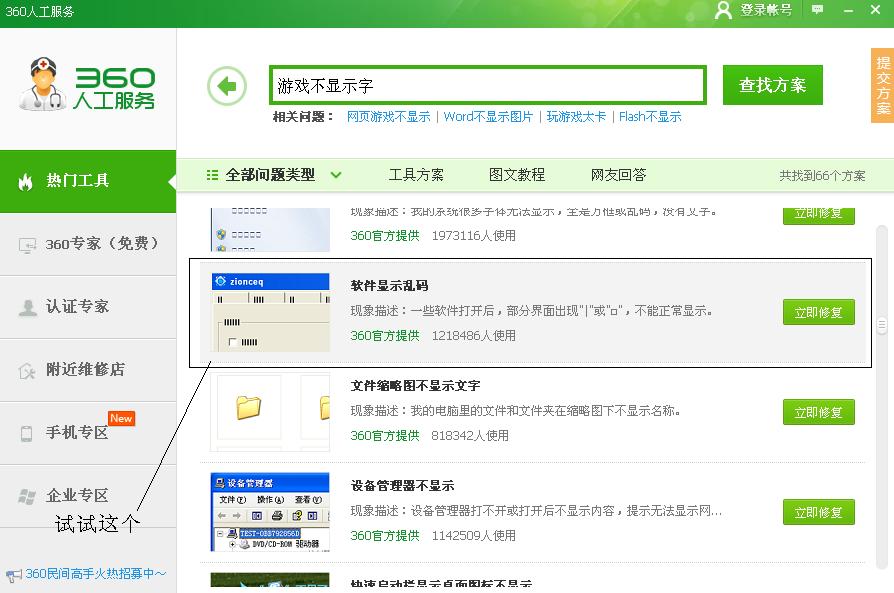This screenshot has height=593, width=894.
Task: Open the 提交方案 side tab
Action: 883,86
